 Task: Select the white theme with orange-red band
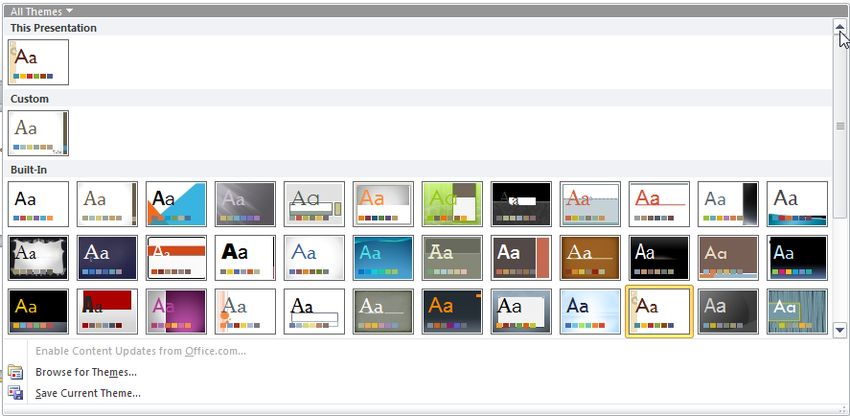(x=176, y=258)
